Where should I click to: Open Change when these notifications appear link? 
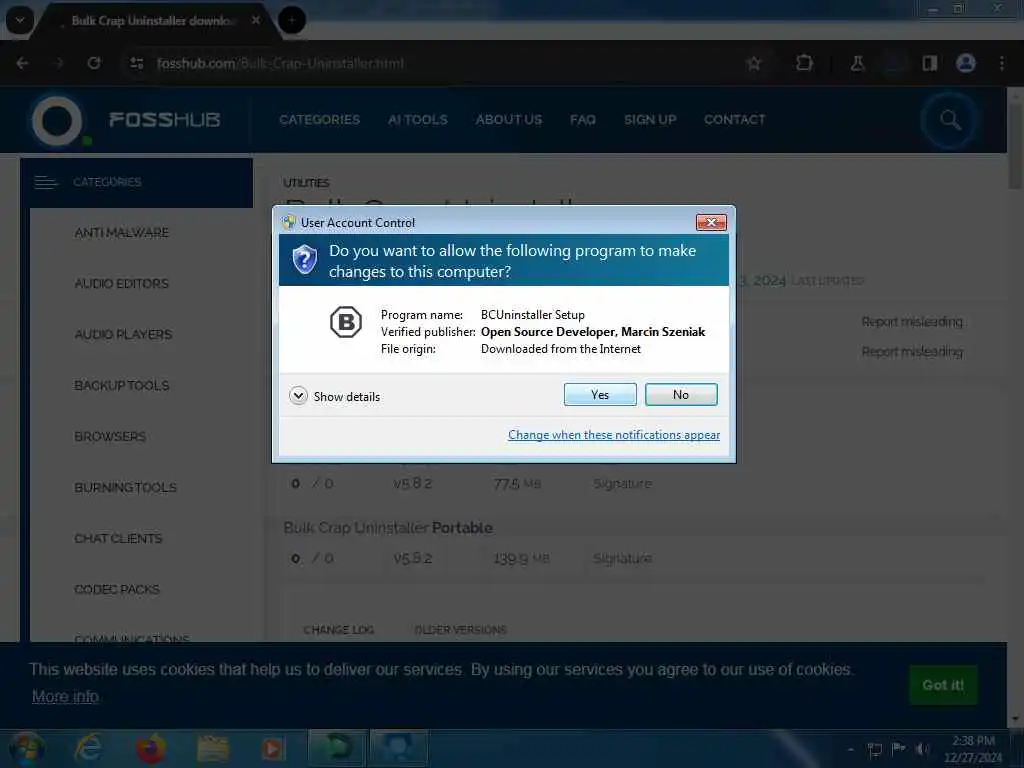coord(614,435)
